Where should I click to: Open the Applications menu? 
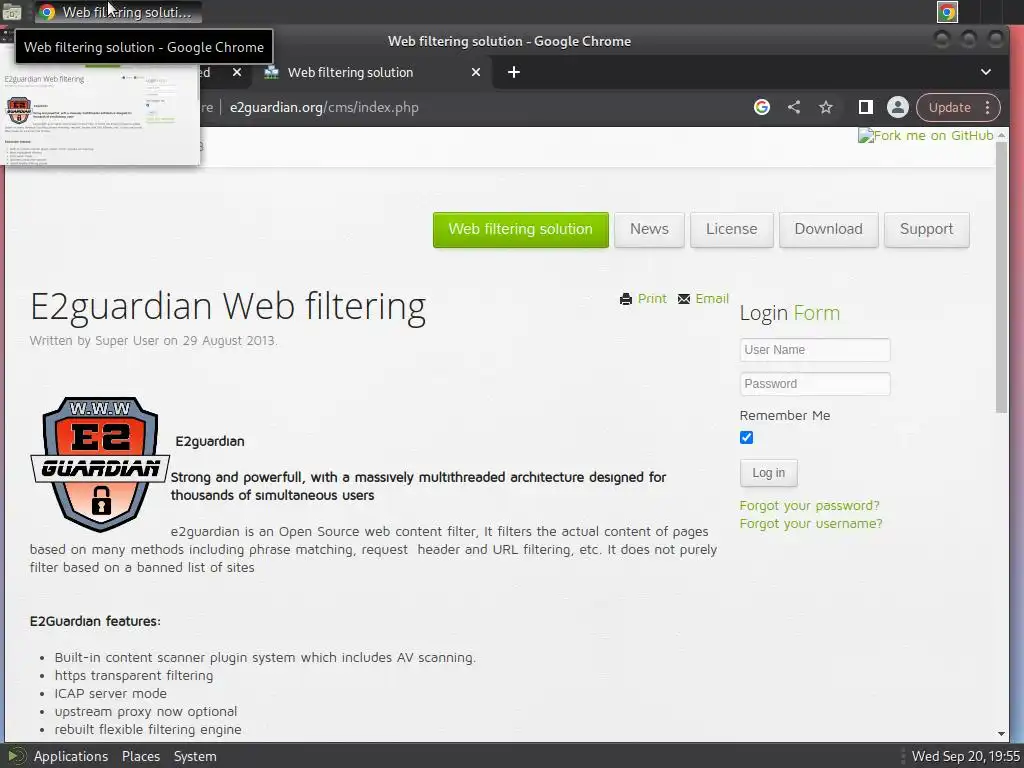[71, 756]
